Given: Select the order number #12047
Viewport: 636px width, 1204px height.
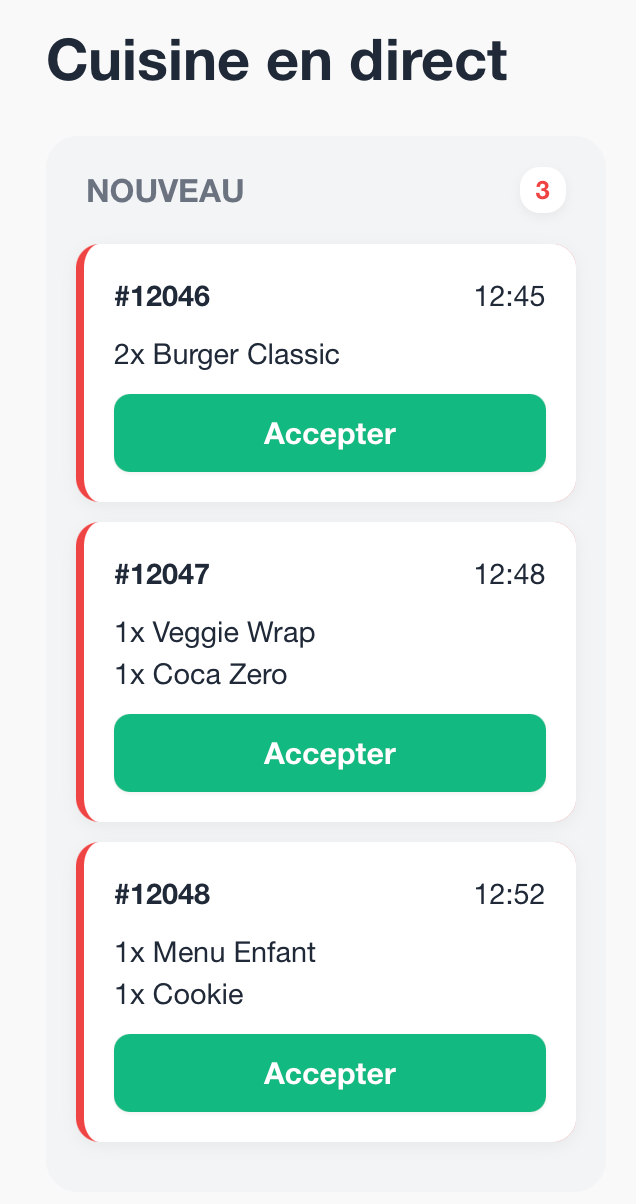Looking at the screenshot, I should coord(162,574).
